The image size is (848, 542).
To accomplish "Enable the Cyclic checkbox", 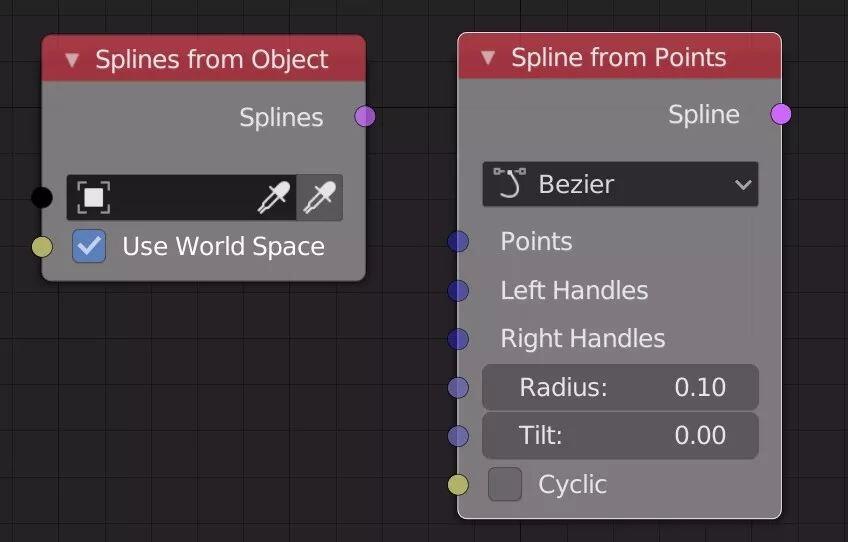I will [505, 484].
